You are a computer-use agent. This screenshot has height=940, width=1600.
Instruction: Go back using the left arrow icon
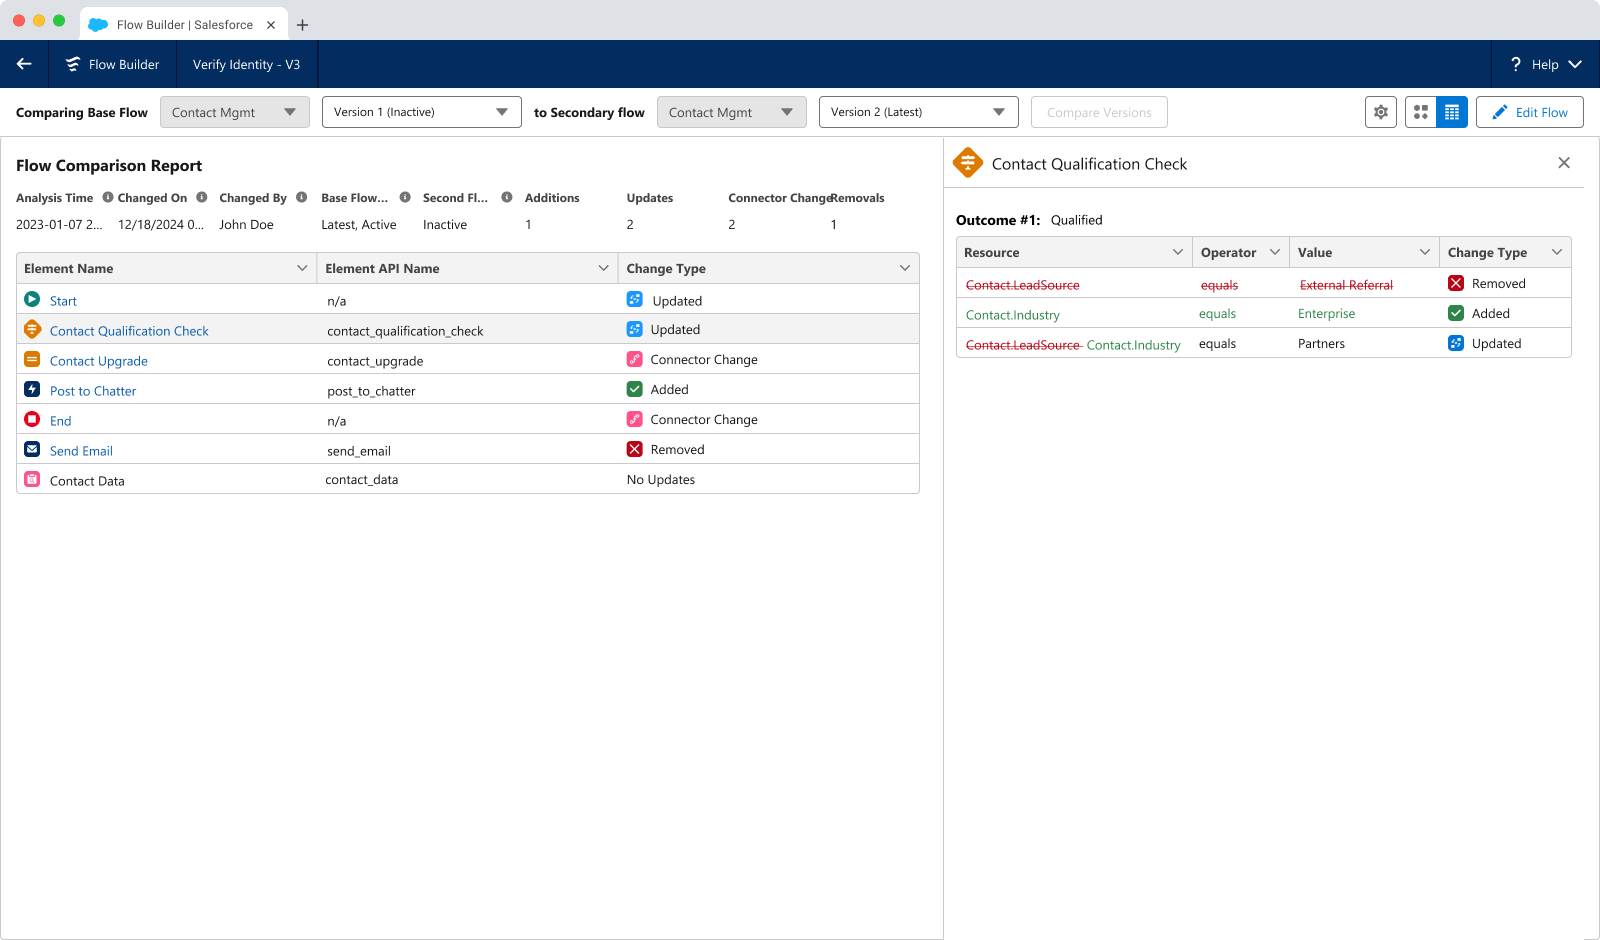tap(24, 64)
